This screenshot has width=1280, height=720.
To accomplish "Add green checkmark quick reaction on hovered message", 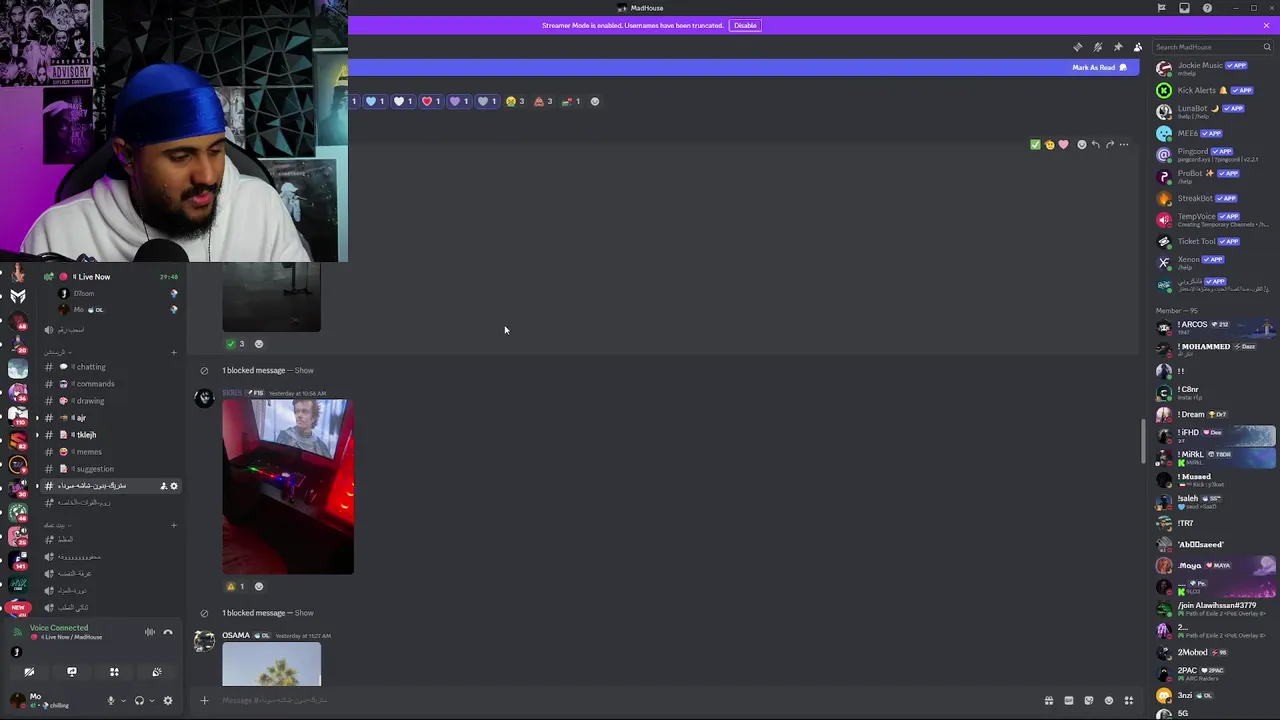I will [x=1035, y=145].
